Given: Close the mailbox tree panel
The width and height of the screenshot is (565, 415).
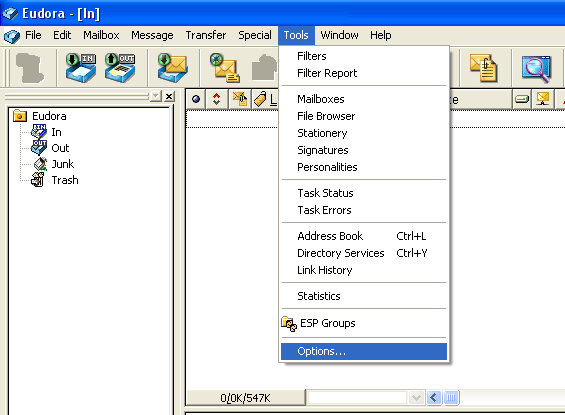Looking at the screenshot, I should coord(169,97).
